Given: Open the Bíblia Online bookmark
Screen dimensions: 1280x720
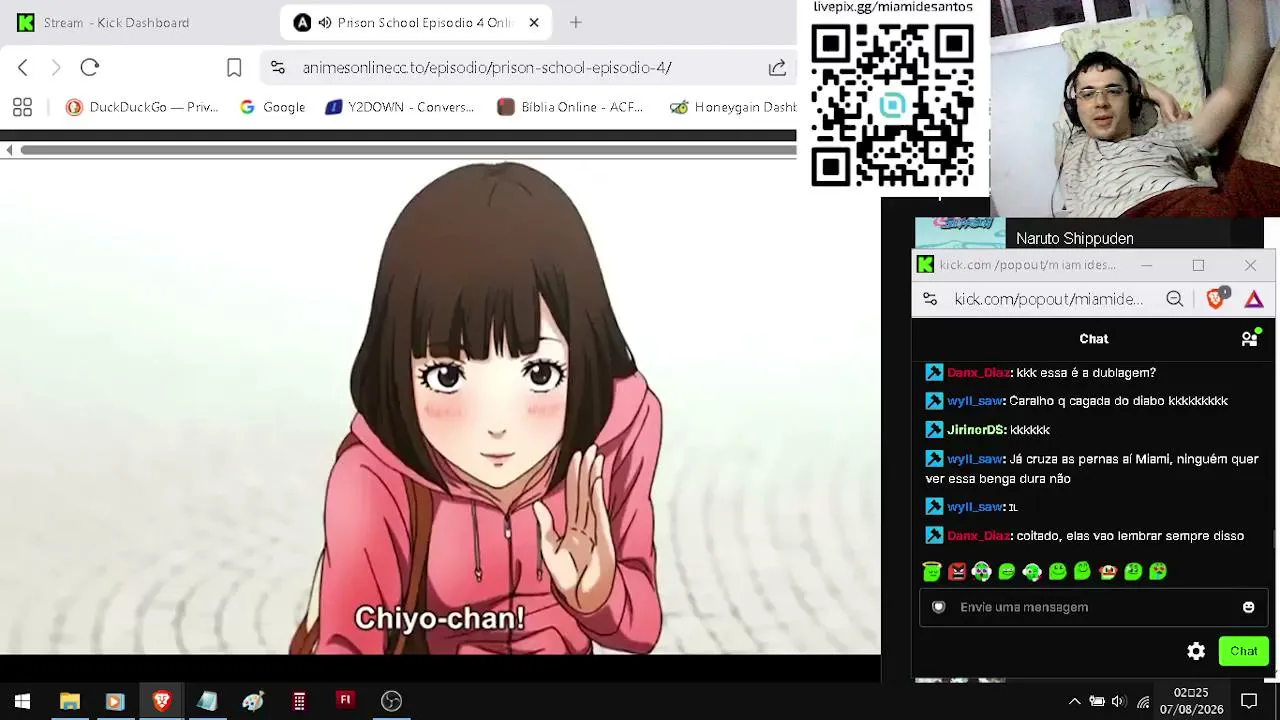Looking at the screenshot, I should 571,107.
